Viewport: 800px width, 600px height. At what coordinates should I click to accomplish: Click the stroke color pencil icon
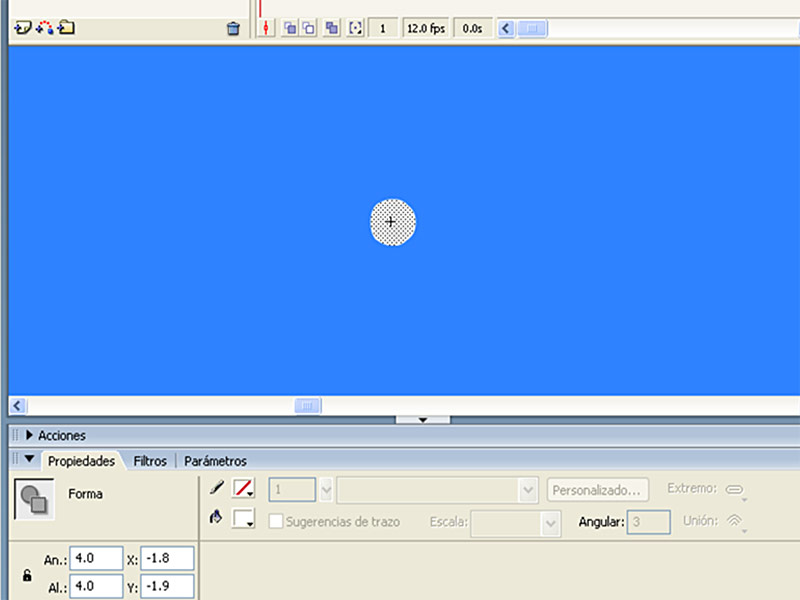tap(216, 489)
